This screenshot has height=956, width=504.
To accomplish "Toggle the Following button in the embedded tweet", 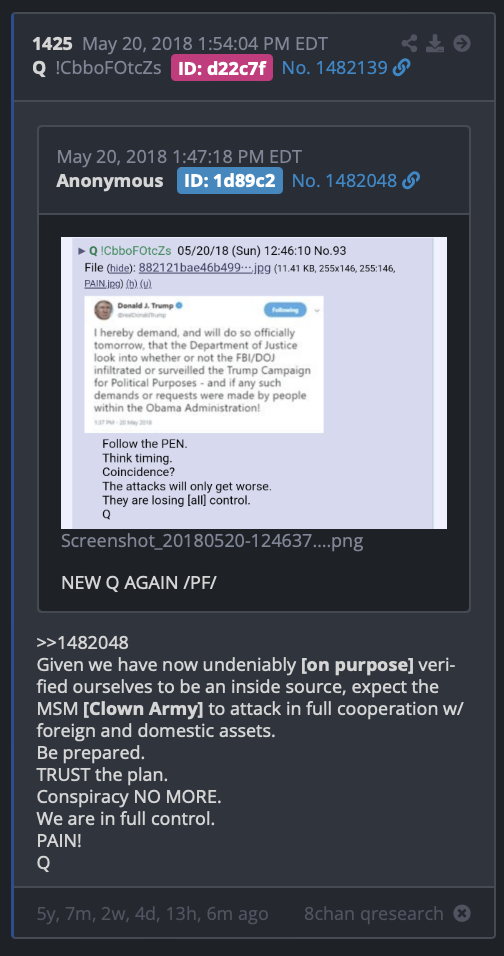I will pos(285,310).
